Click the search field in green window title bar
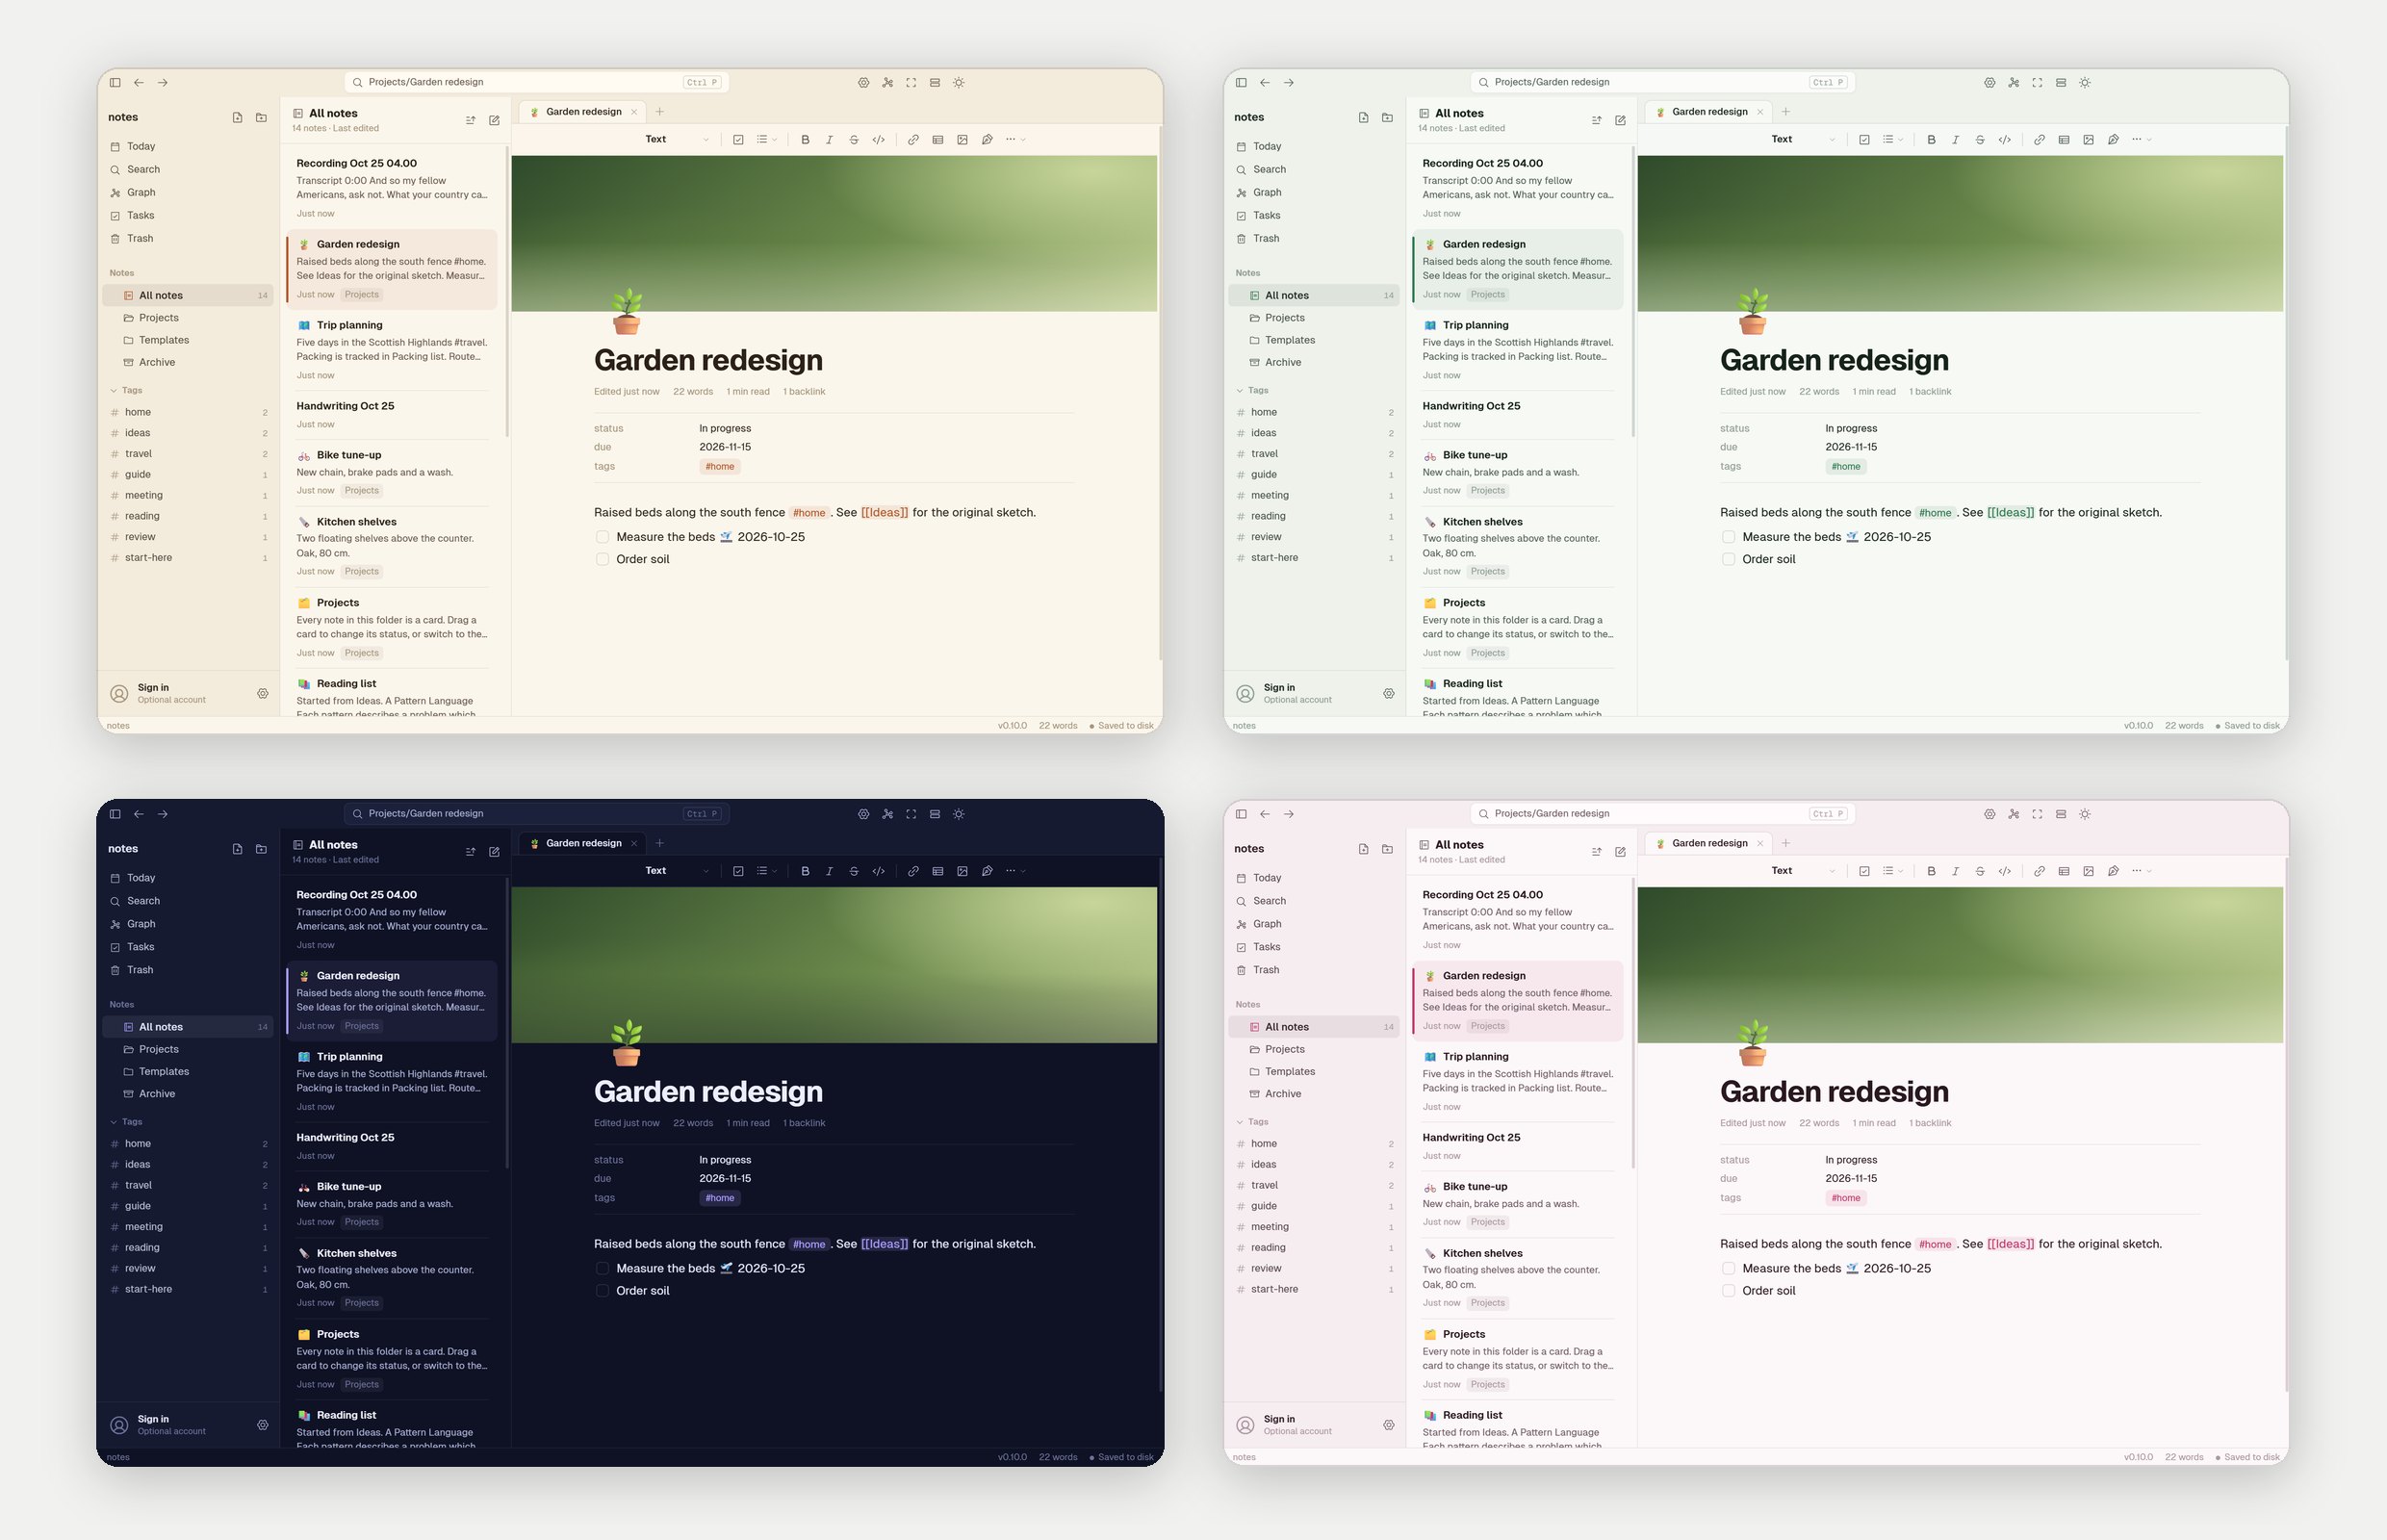This screenshot has height=1540, width=2387. (1663, 83)
